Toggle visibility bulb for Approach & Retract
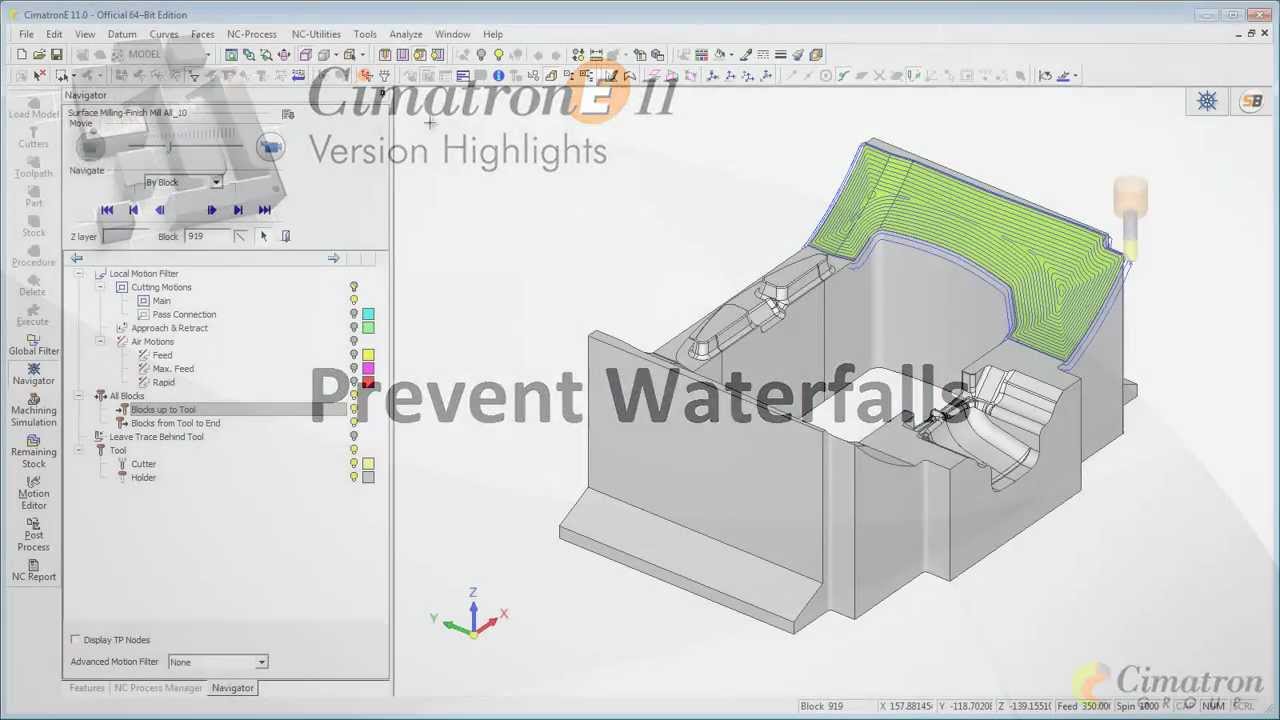 (353, 328)
